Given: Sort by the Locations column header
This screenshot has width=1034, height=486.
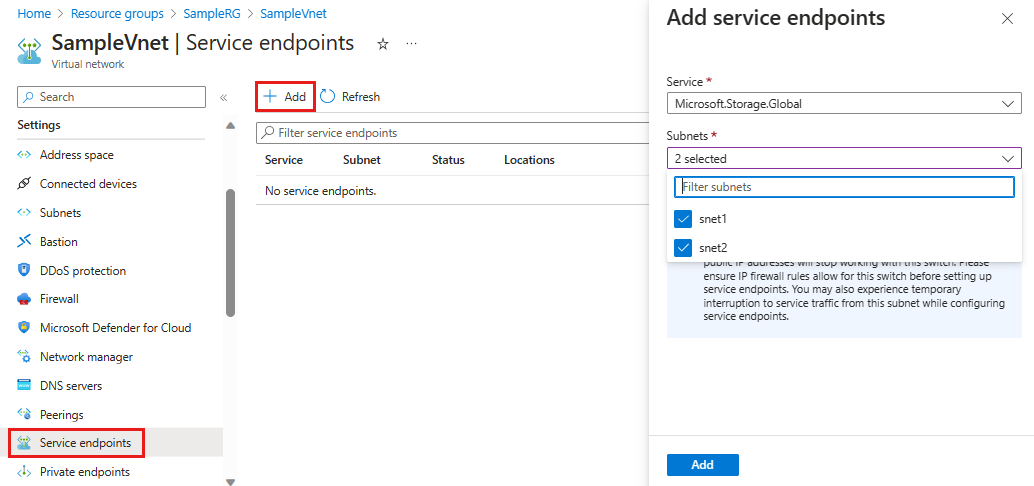Looking at the screenshot, I should [x=529, y=160].
